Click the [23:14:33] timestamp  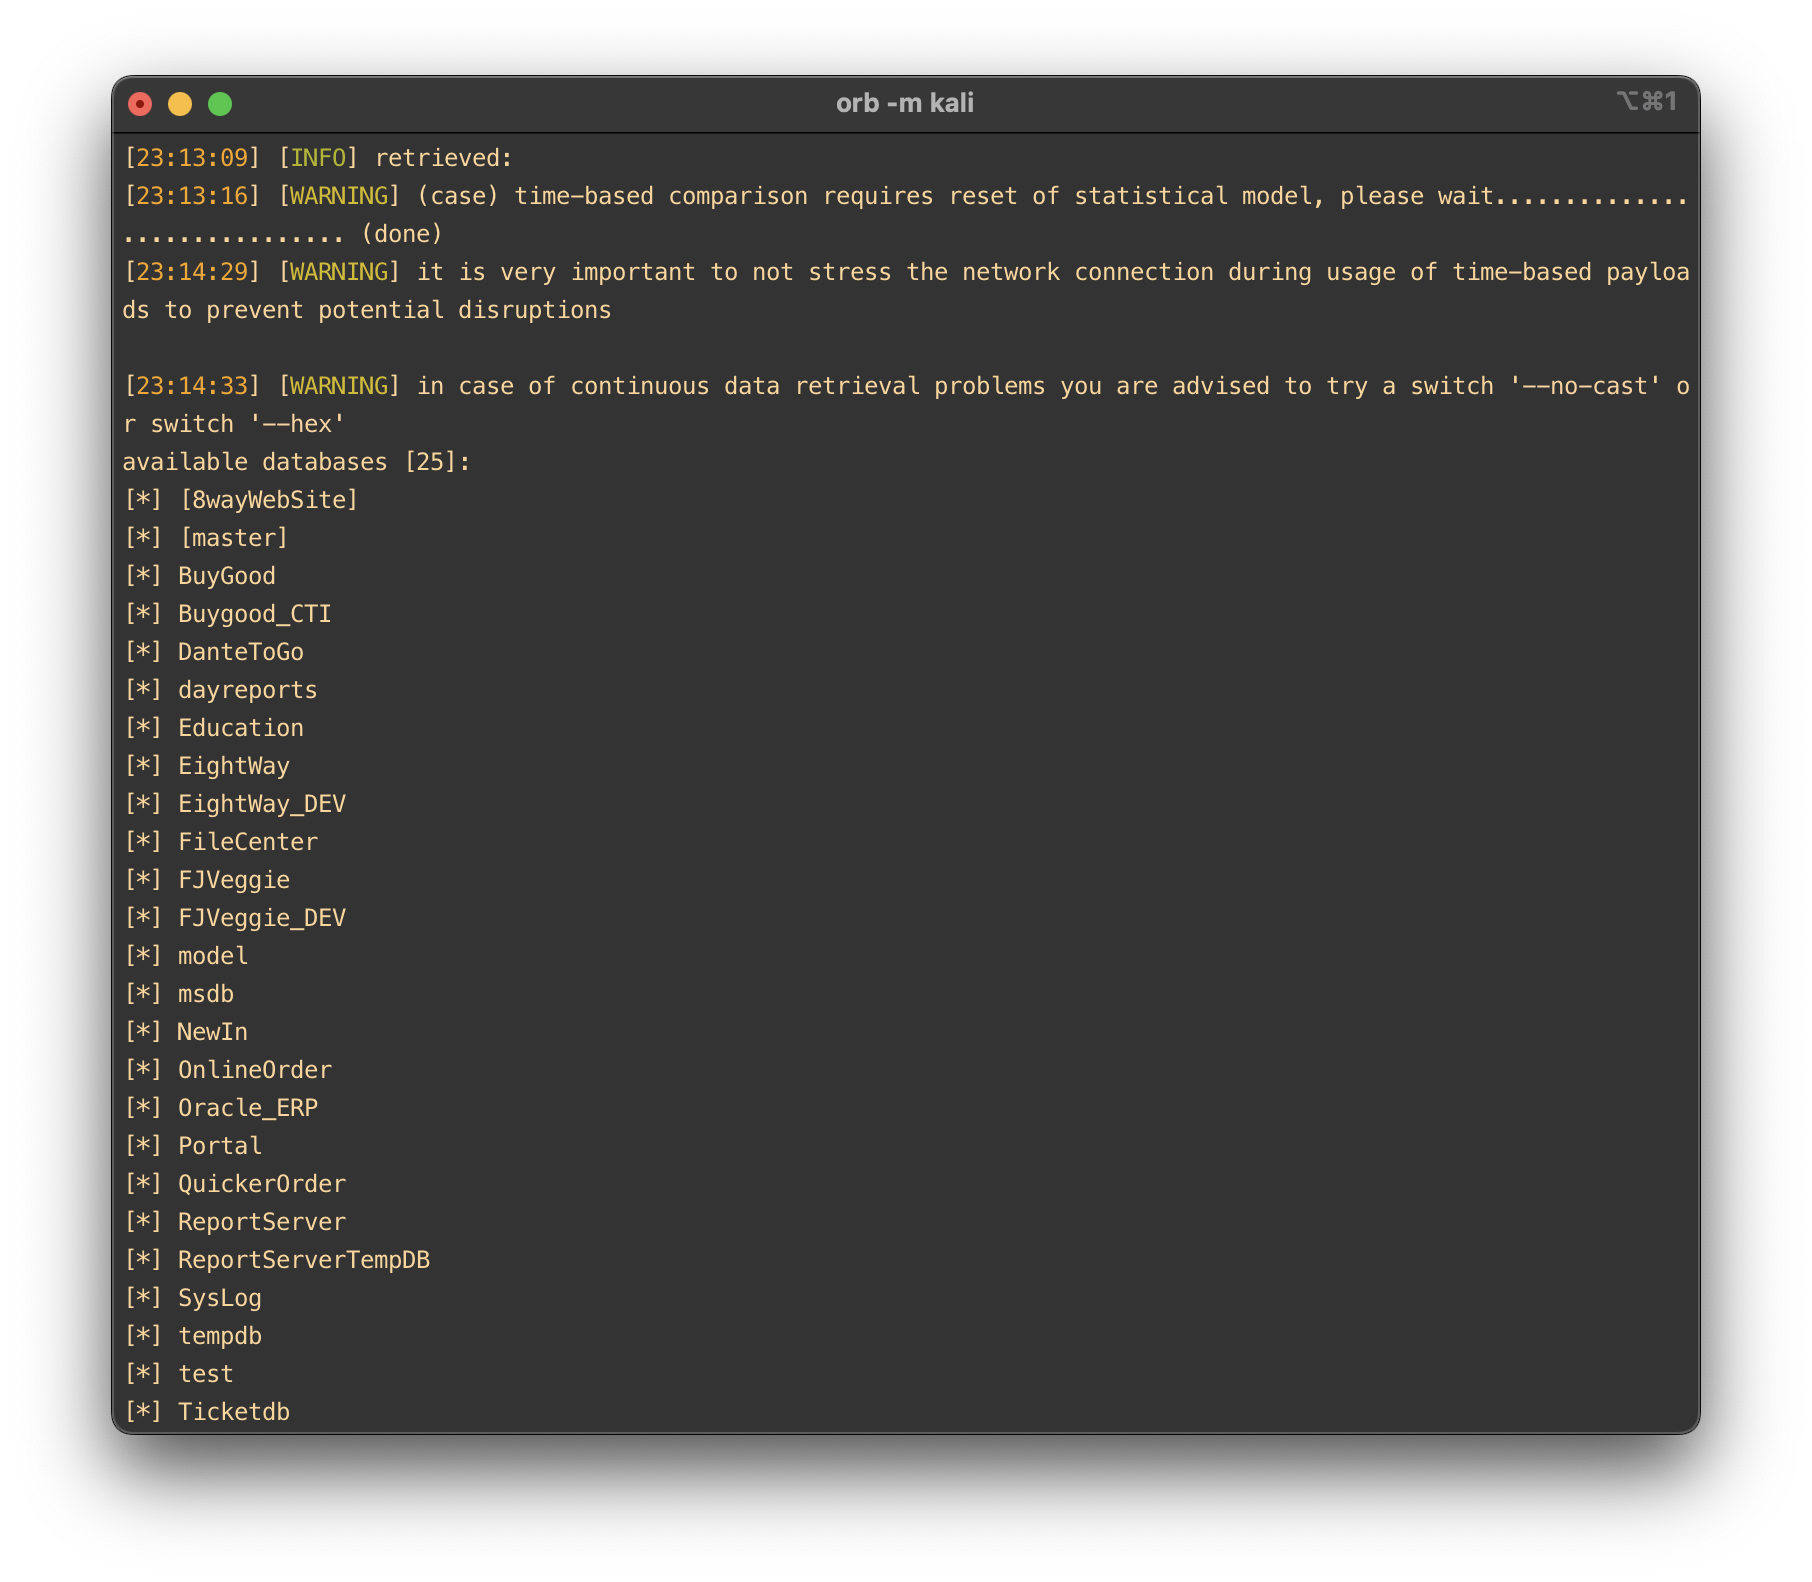pos(192,386)
